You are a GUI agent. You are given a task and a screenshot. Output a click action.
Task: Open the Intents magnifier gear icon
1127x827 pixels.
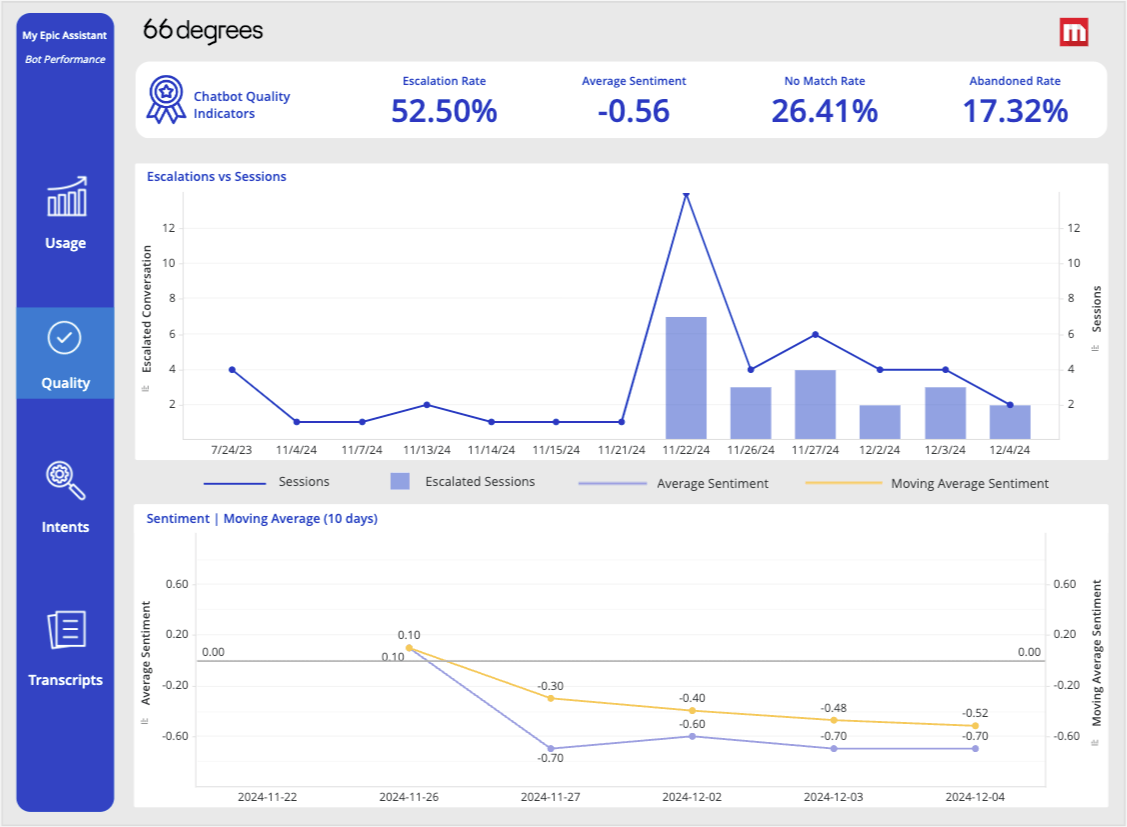click(66, 480)
